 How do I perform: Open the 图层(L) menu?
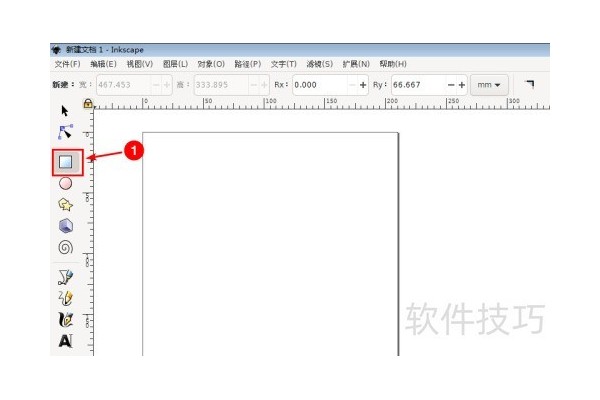(175, 64)
